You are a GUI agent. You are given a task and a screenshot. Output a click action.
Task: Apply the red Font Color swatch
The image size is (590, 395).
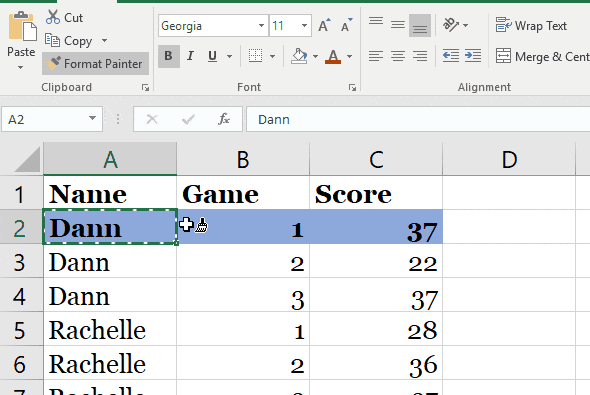333,56
